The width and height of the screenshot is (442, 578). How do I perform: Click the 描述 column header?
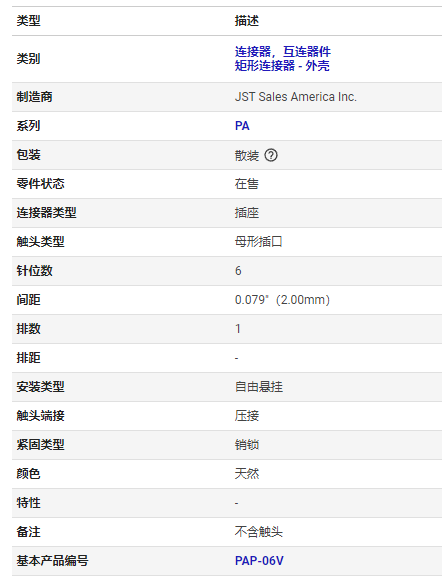point(247,21)
